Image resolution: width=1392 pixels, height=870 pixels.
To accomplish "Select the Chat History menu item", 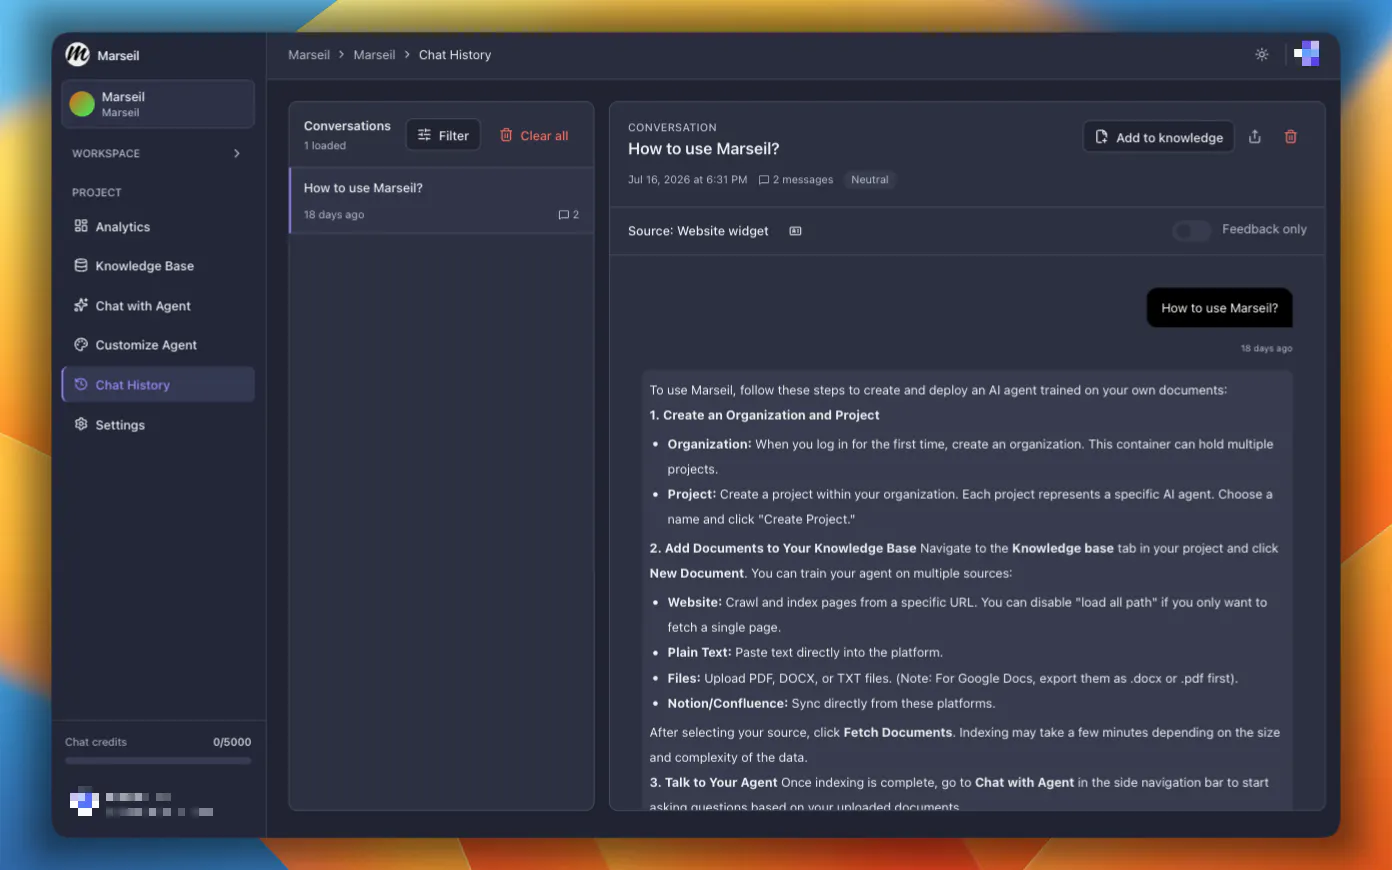I will tap(158, 385).
